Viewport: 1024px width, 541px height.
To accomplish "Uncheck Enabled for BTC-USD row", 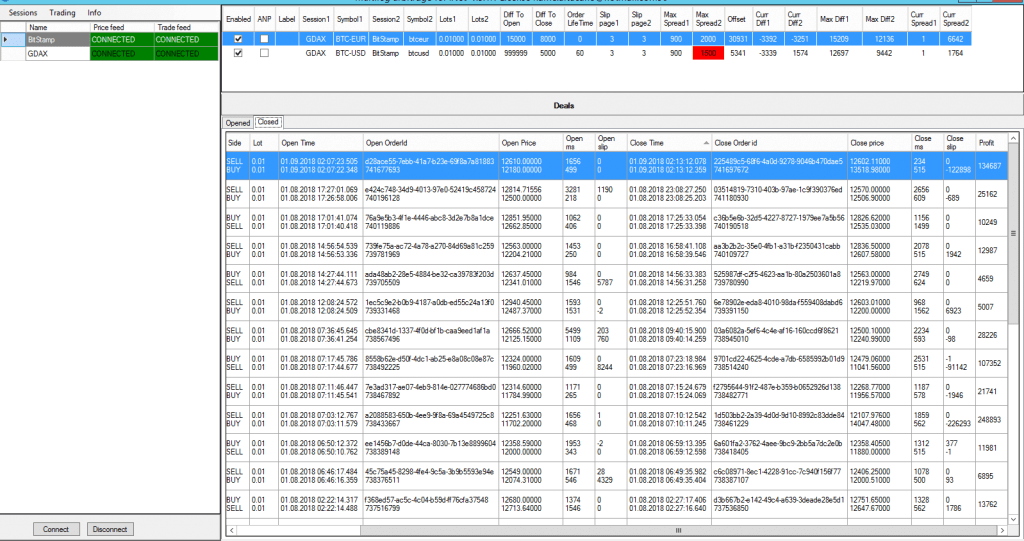I will tap(238, 54).
